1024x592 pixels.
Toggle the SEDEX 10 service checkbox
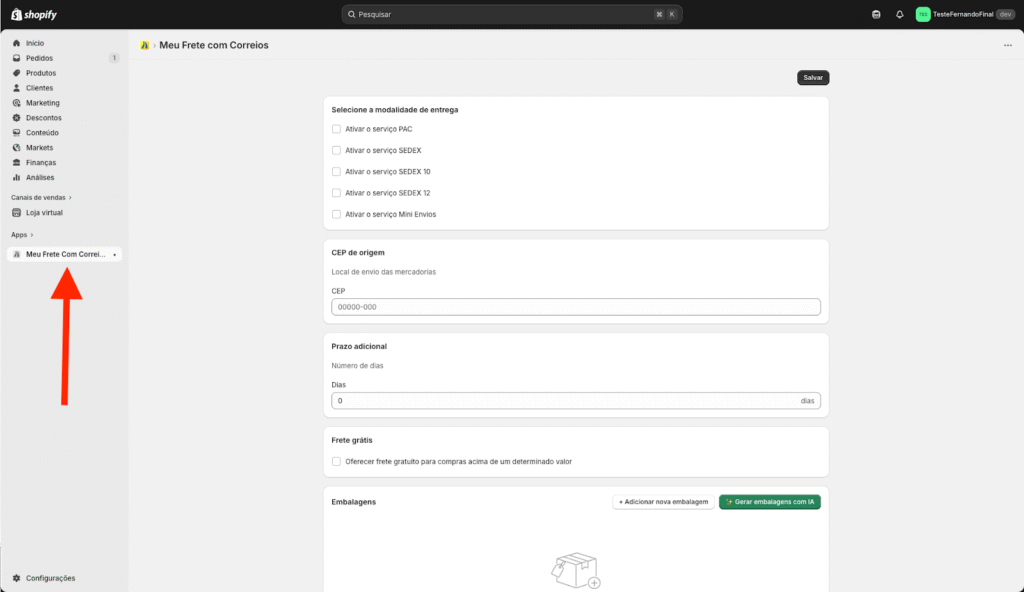(336, 171)
